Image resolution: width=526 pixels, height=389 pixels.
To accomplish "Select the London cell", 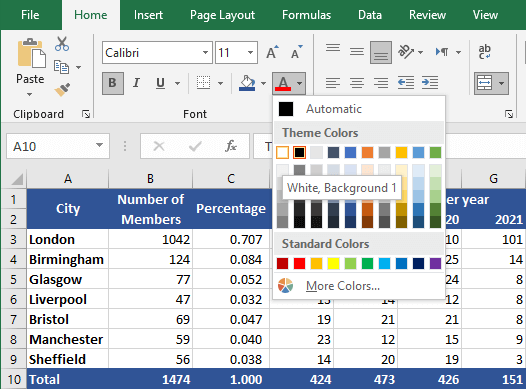I will [67, 239].
